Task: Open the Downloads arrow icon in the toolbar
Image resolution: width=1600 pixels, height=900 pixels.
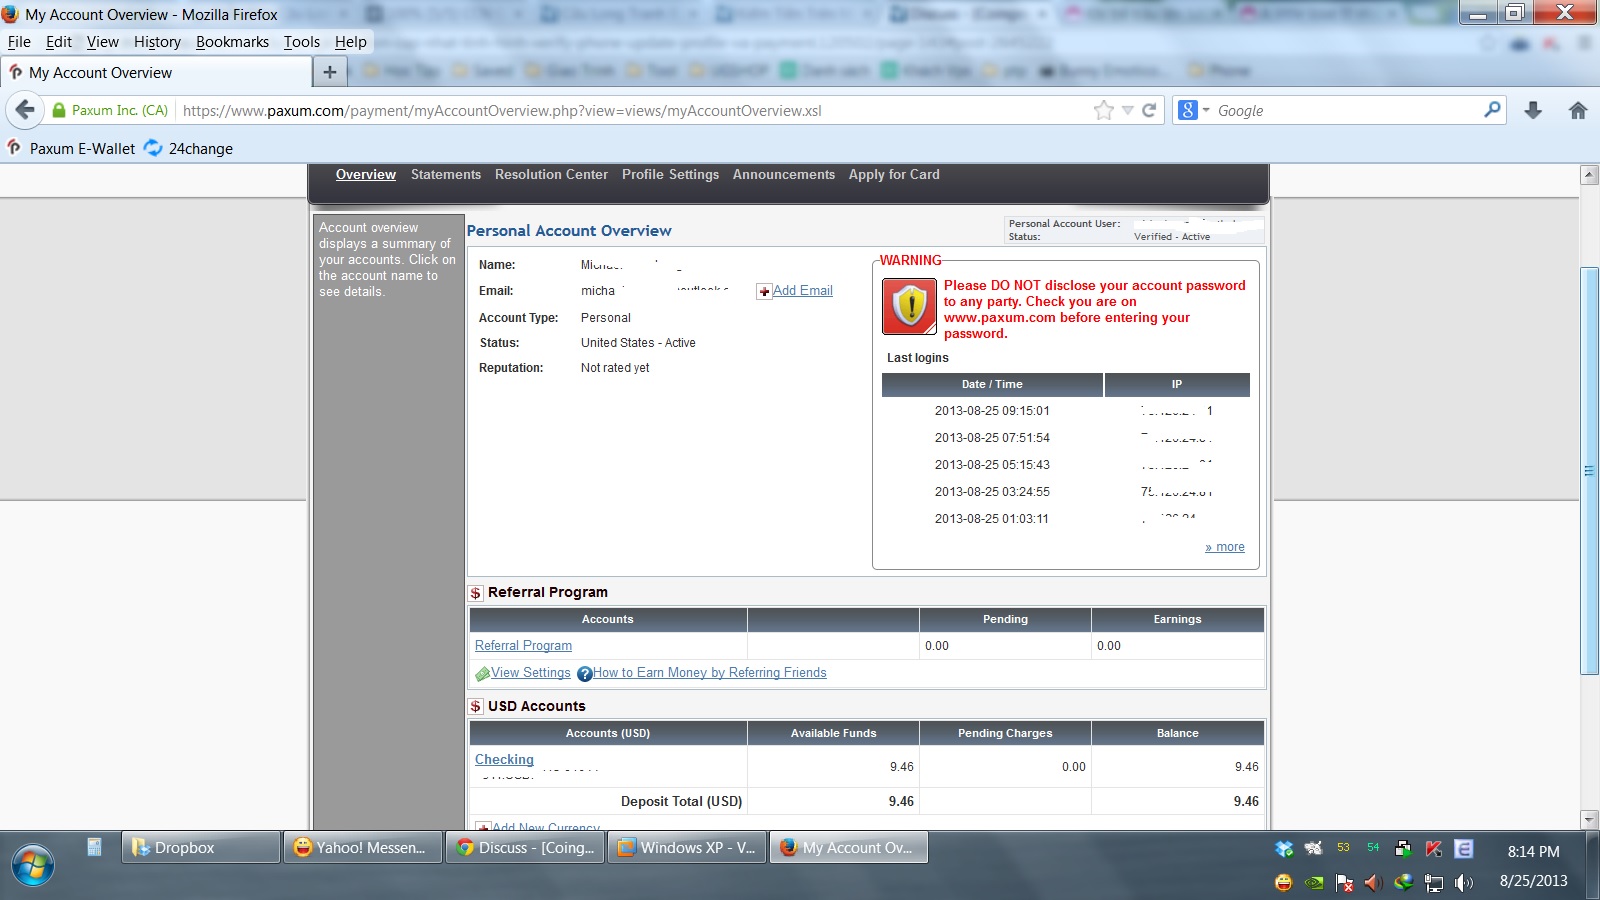Action: pos(1533,110)
